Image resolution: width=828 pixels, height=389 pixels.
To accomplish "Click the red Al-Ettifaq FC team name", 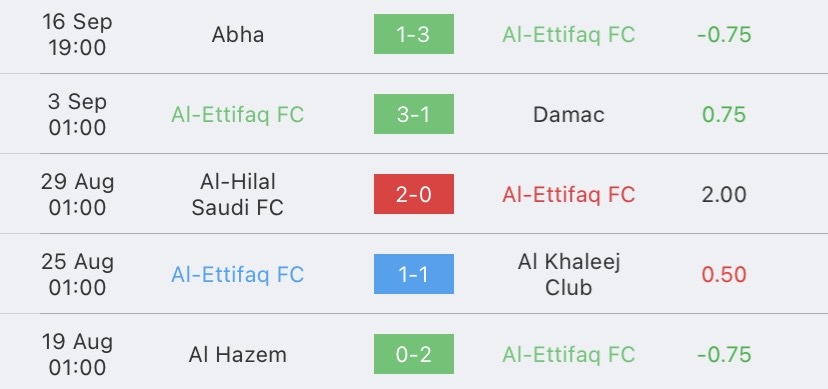I will 568,195.
